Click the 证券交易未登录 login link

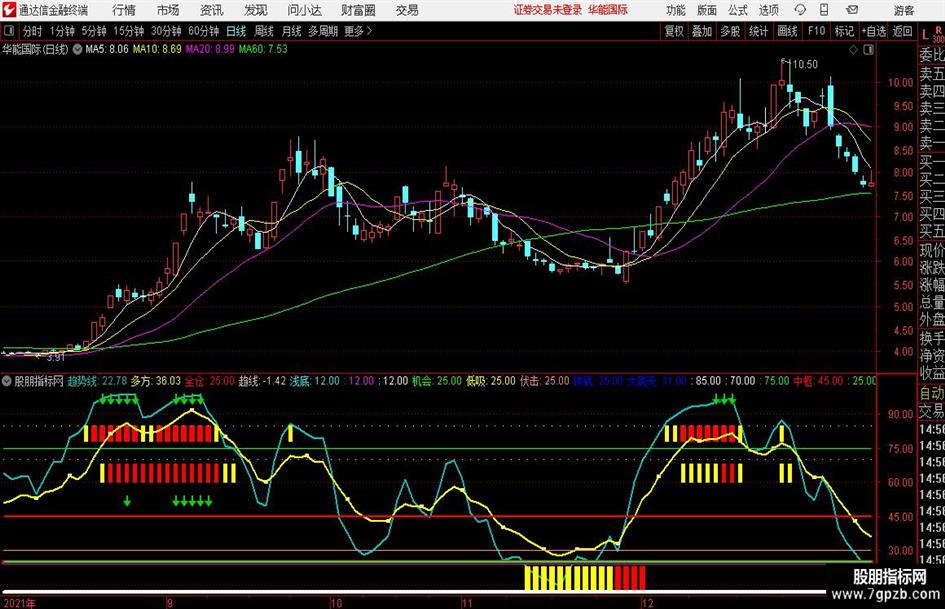548,10
